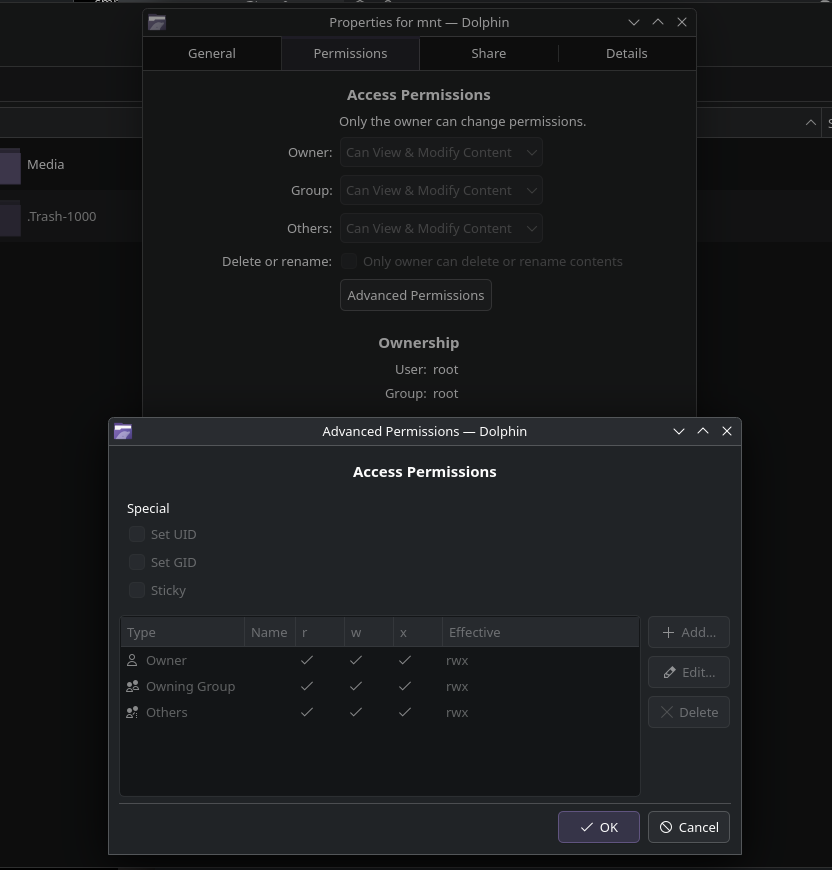Select the .Trash-1000 folder icon
The height and width of the screenshot is (870, 832).
10,218
